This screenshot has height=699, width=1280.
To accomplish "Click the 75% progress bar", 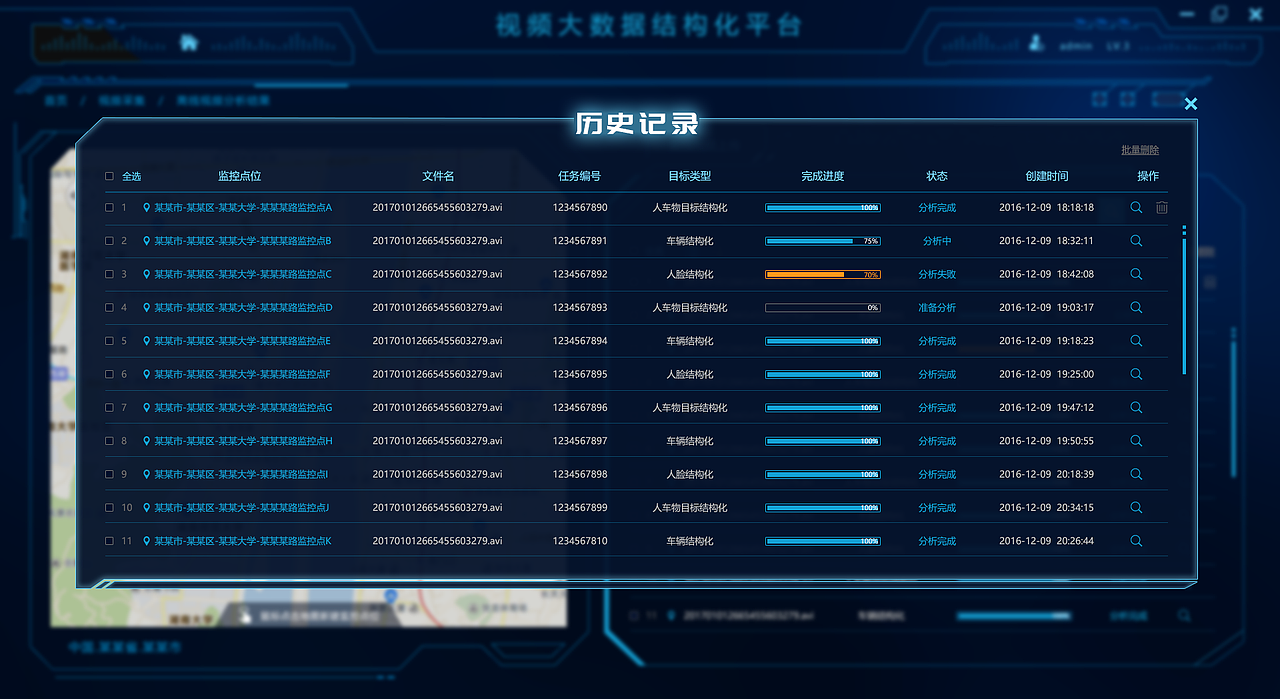I will (823, 241).
